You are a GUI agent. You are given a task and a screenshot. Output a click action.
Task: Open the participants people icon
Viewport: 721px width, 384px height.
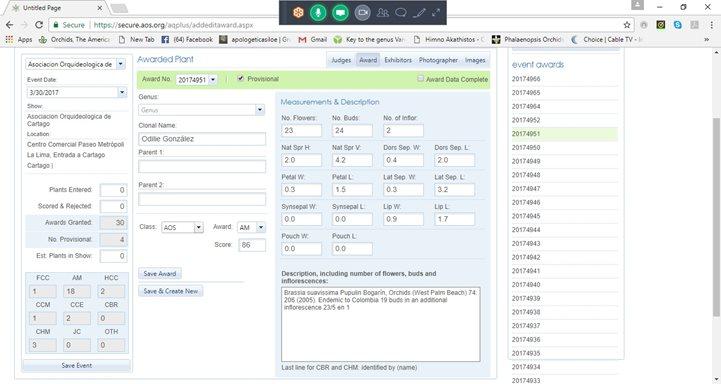(383, 13)
